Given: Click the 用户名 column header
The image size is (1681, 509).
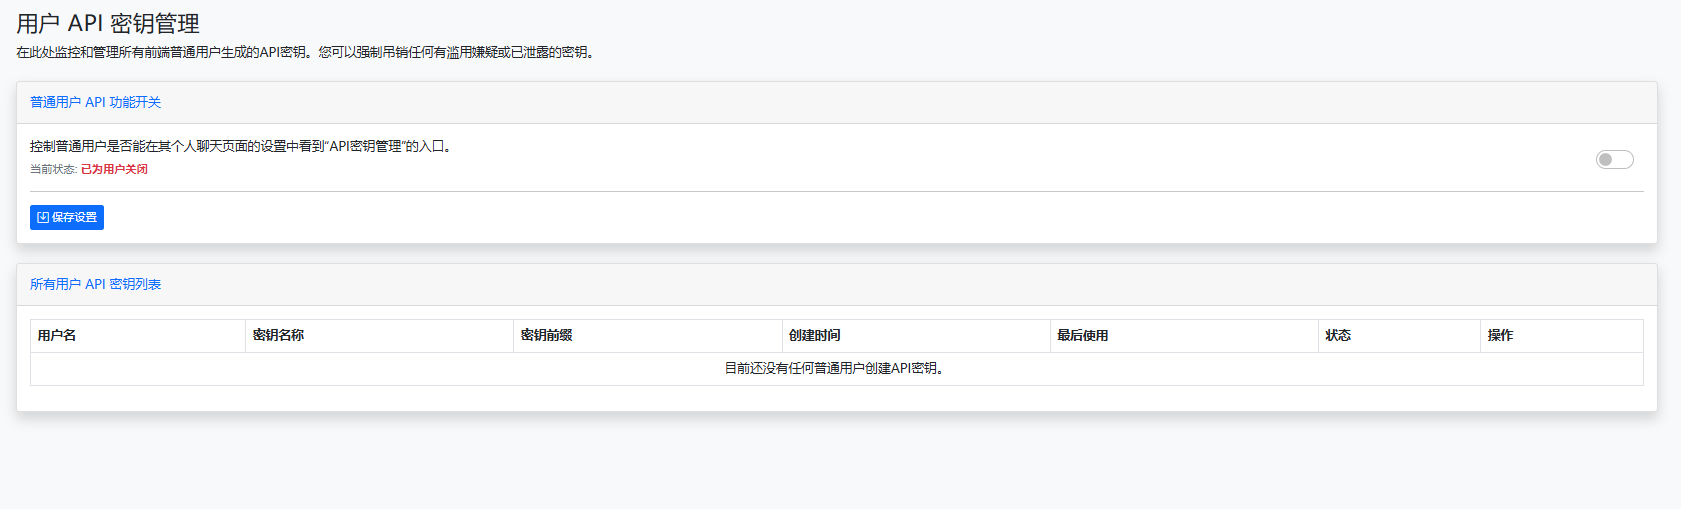Looking at the screenshot, I should tap(138, 336).
